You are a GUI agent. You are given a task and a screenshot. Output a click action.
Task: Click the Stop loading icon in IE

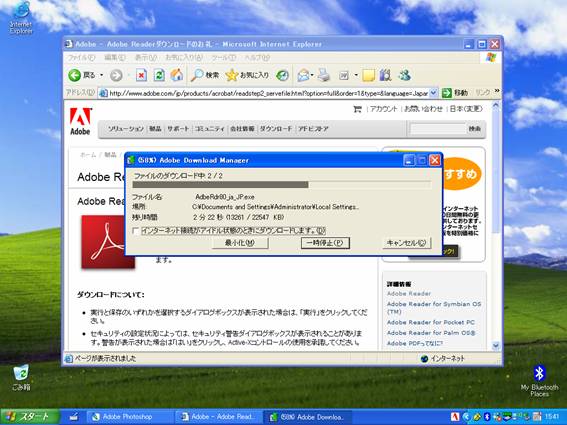pos(141,75)
